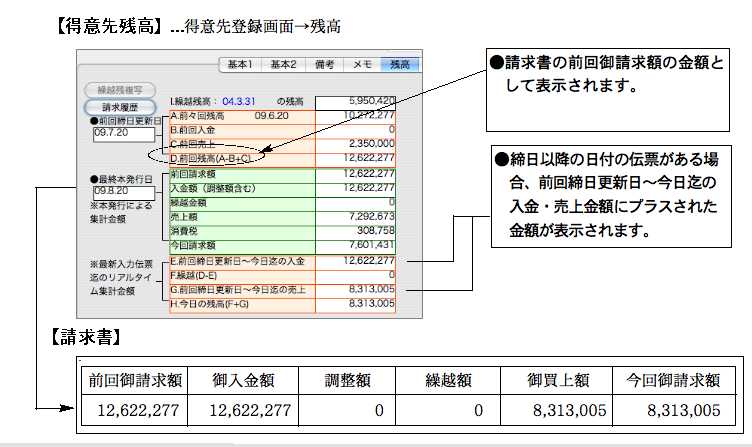Click the 最終本発行日 field showing 09.8.20
The width and height of the screenshot is (752, 447).
[x=124, y=192]
